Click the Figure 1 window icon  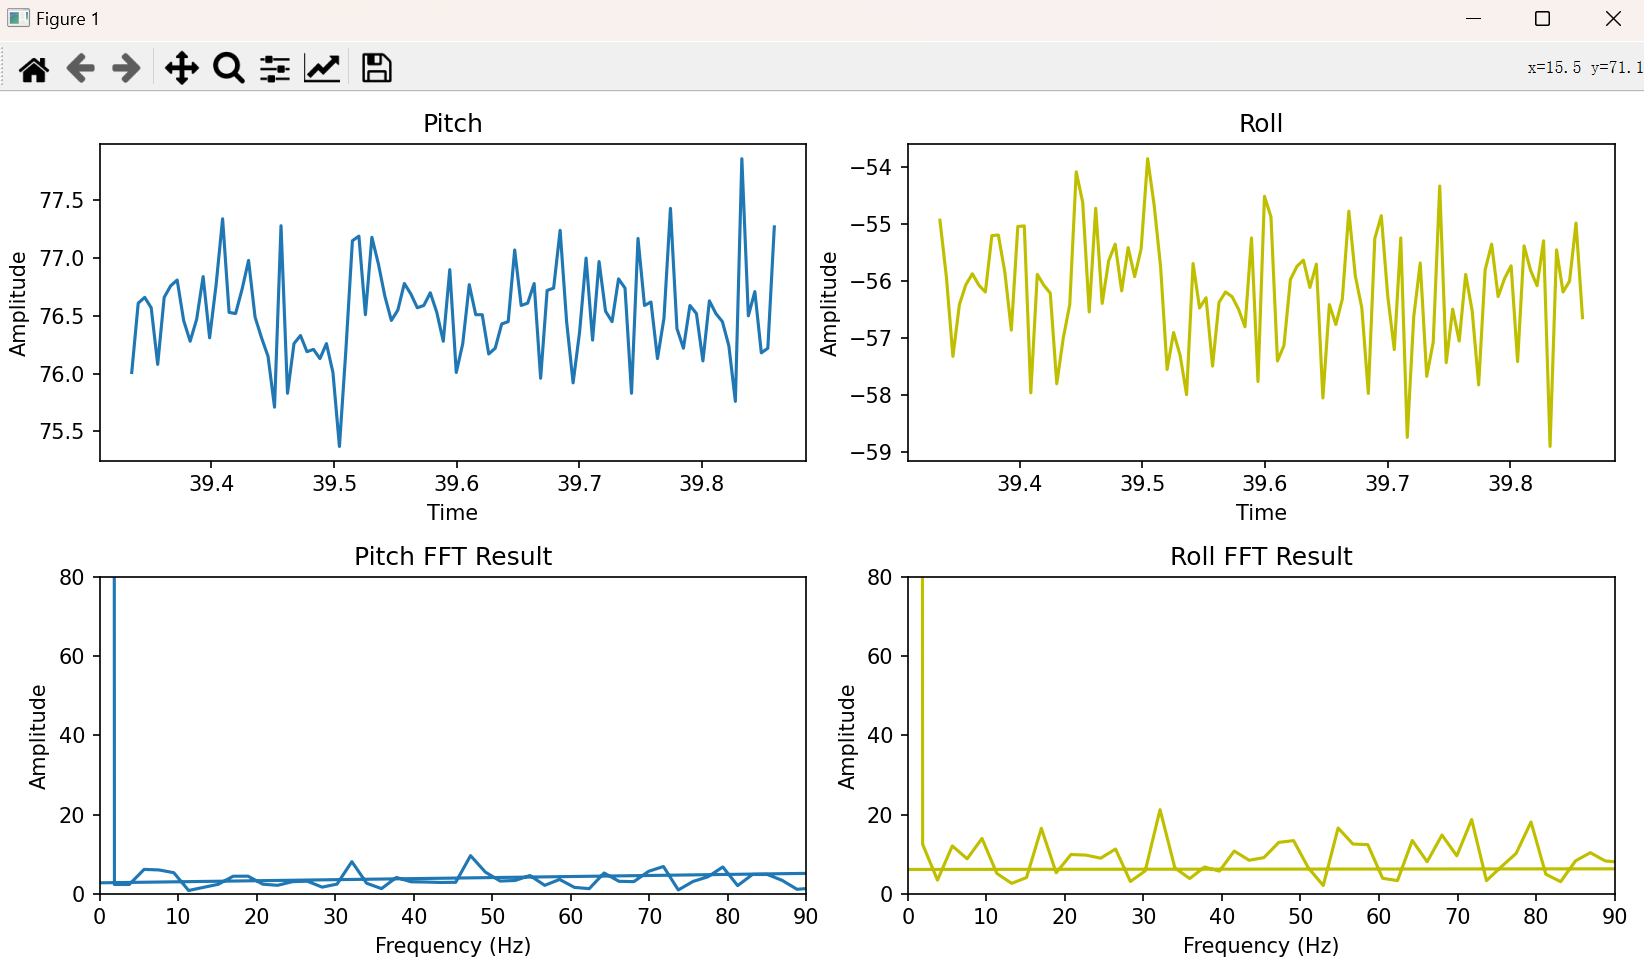[x=18, y=18]
